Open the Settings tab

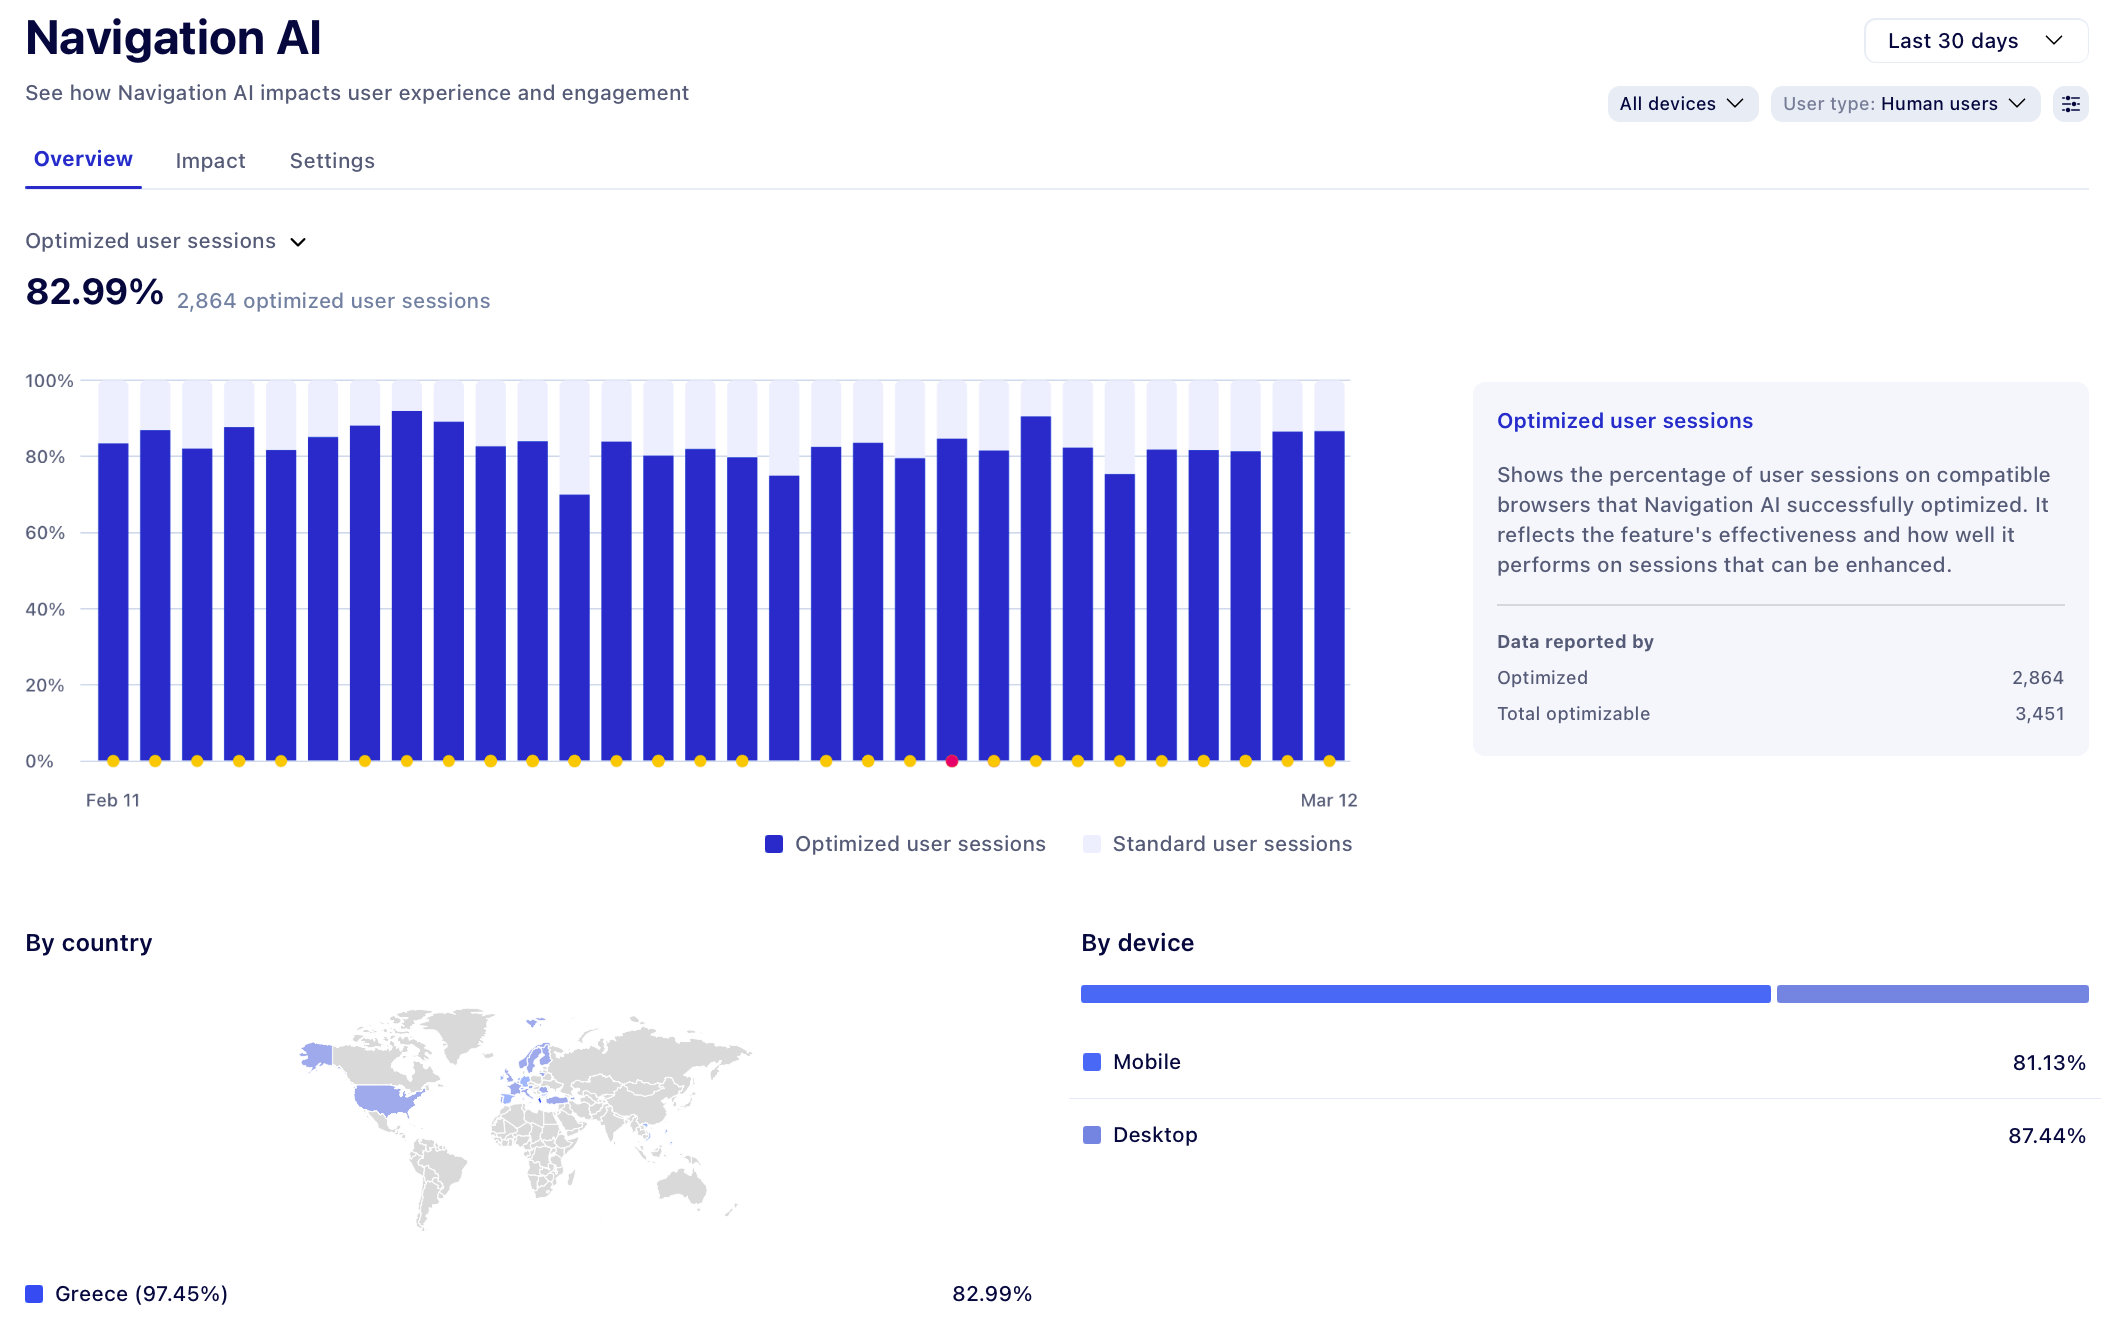332,161
